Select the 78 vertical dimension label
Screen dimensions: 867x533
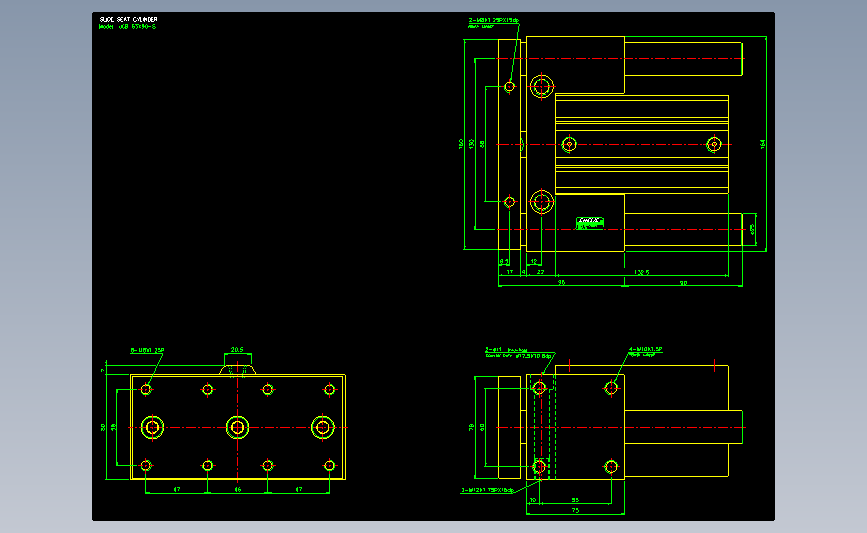coord(472,427)
